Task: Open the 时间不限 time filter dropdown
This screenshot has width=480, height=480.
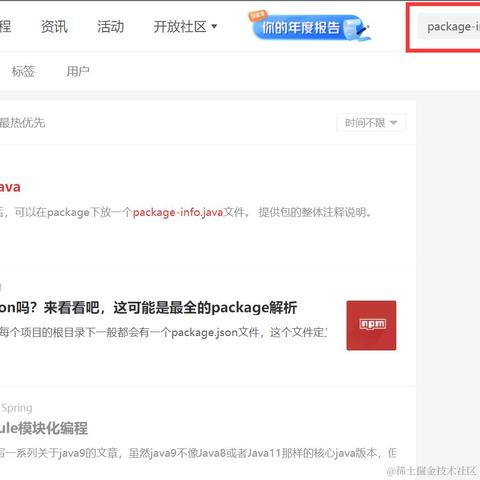Action: pos(371,123)
